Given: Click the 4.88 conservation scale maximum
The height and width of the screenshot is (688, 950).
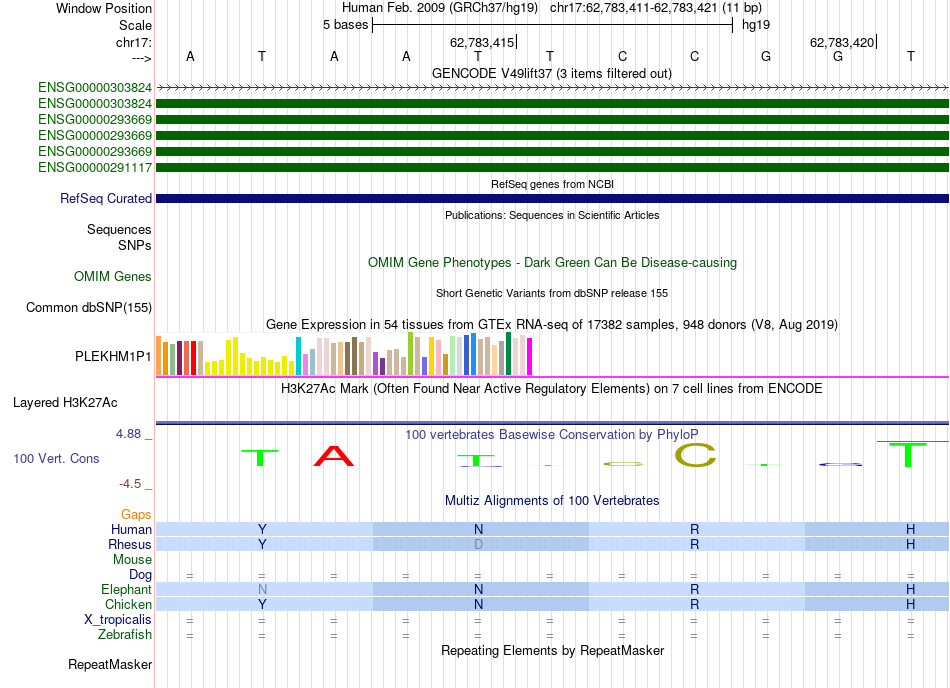Looking at the screenshot, I should point(128,434).
